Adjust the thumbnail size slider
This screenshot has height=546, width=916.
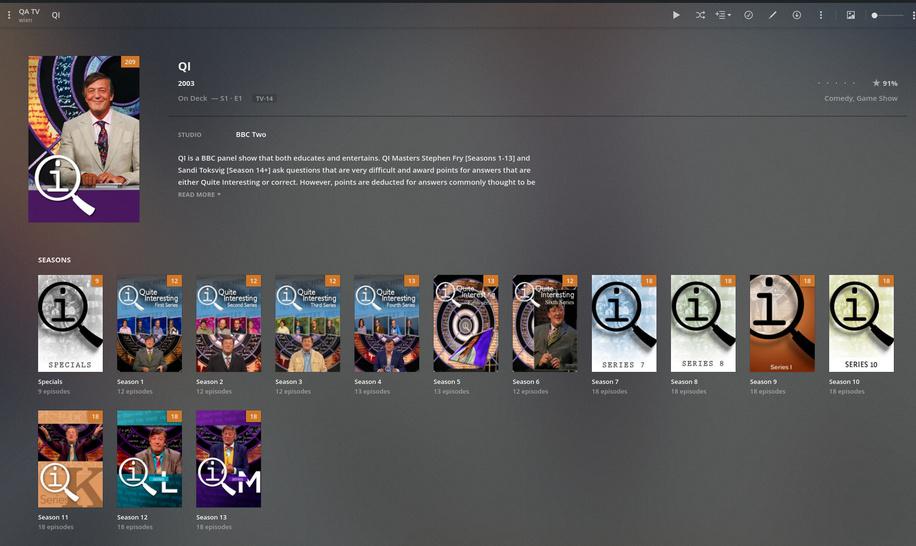pyautogui.click(x=887, y=15)
